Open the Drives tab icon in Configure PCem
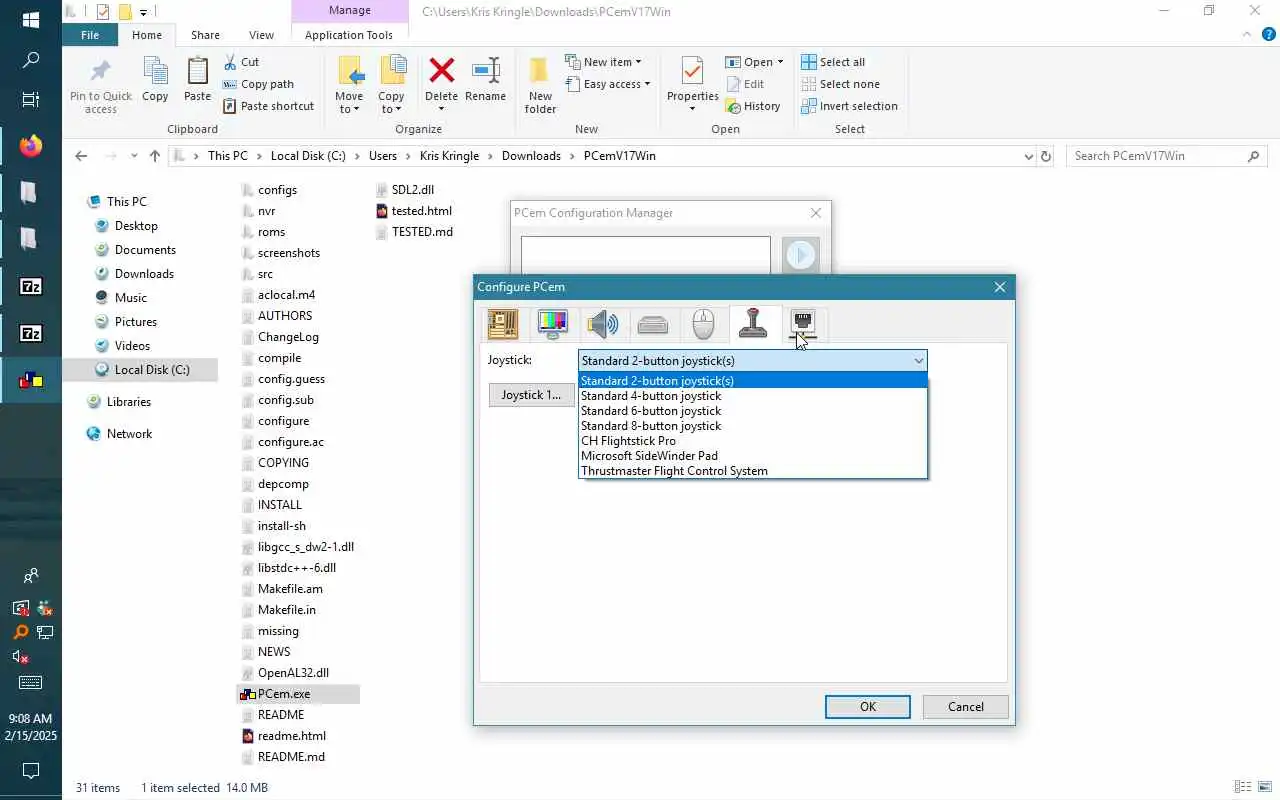This screenshot has height=800, width=1280. point(653,324)
